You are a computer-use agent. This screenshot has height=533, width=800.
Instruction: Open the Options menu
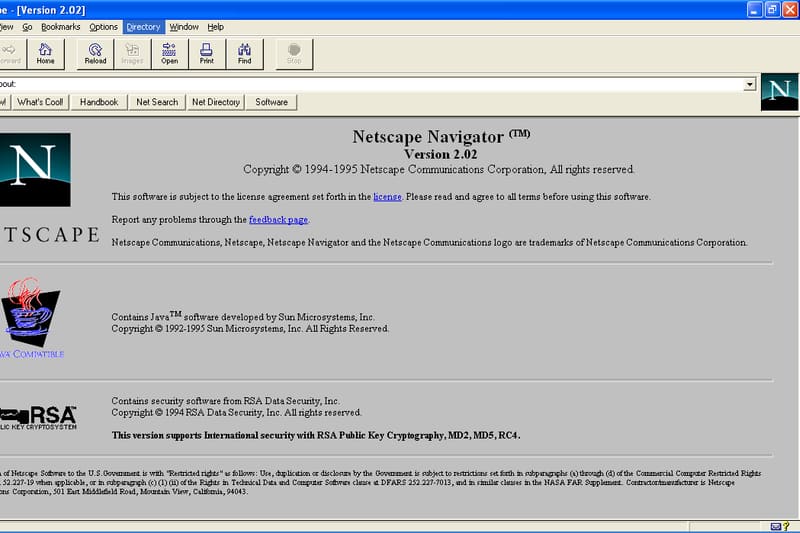(x=104, y=27)
